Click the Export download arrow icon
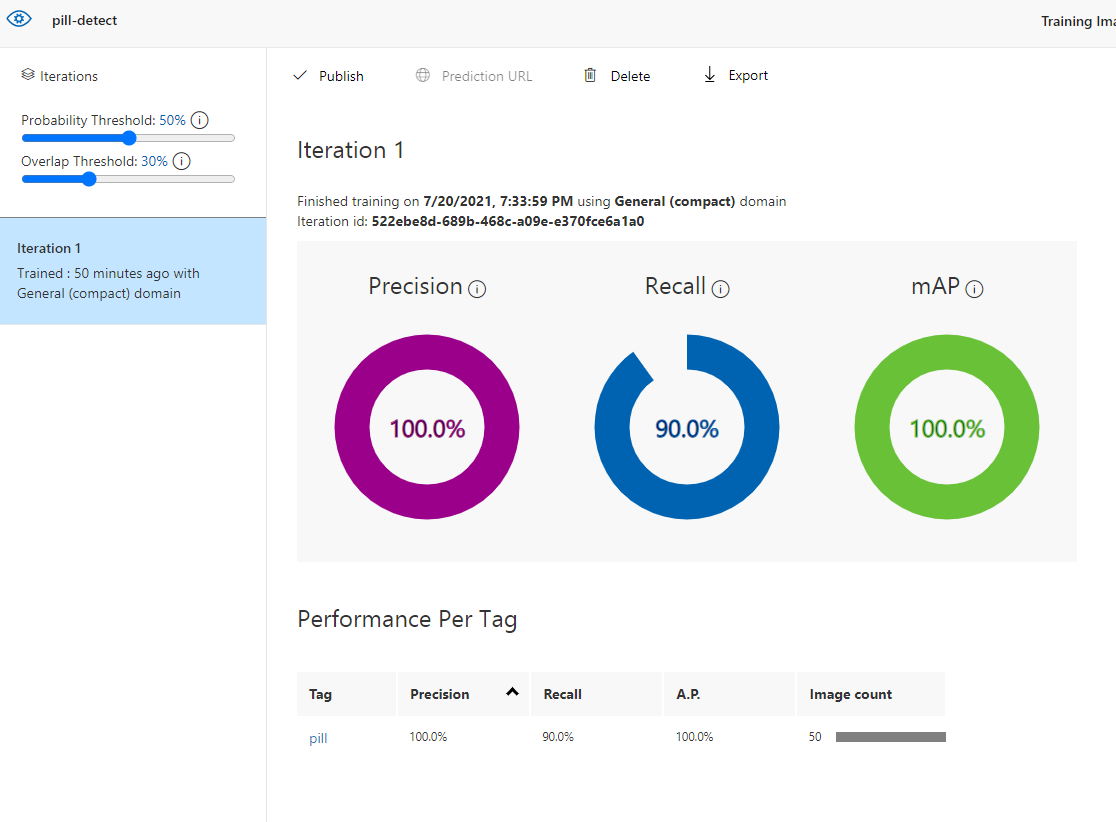 (710, 75)
